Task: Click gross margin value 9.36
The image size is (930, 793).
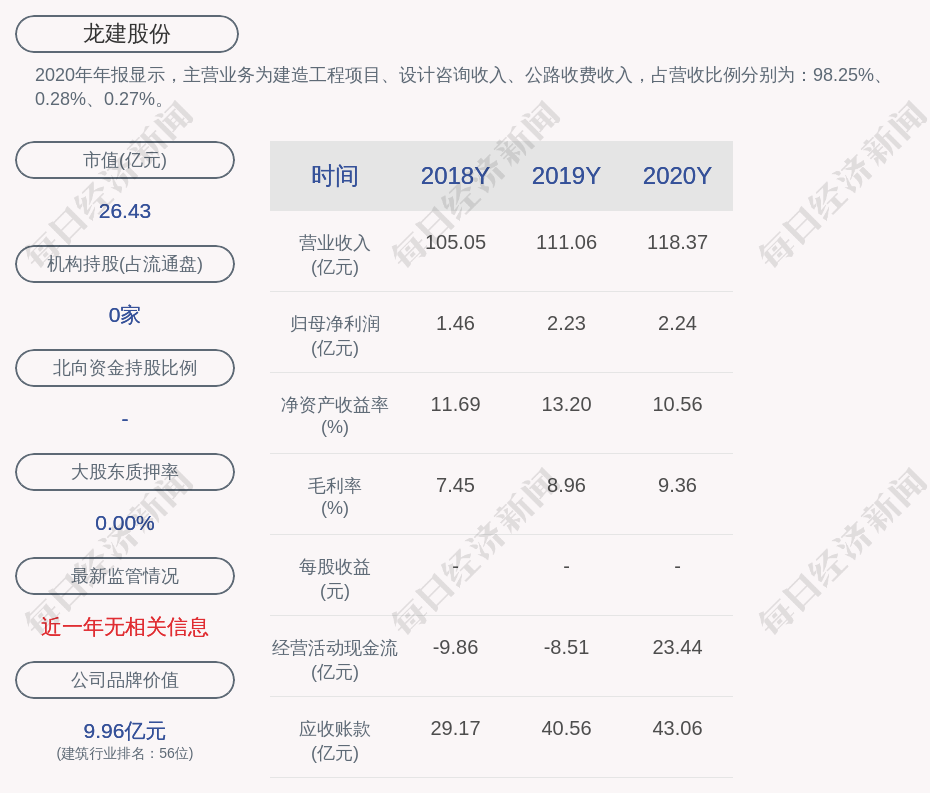Action: 677,485
